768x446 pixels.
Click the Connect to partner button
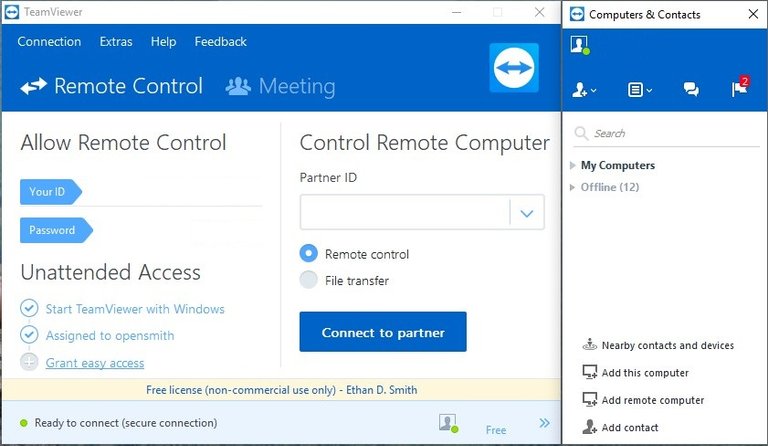click(x=383, y=332)
